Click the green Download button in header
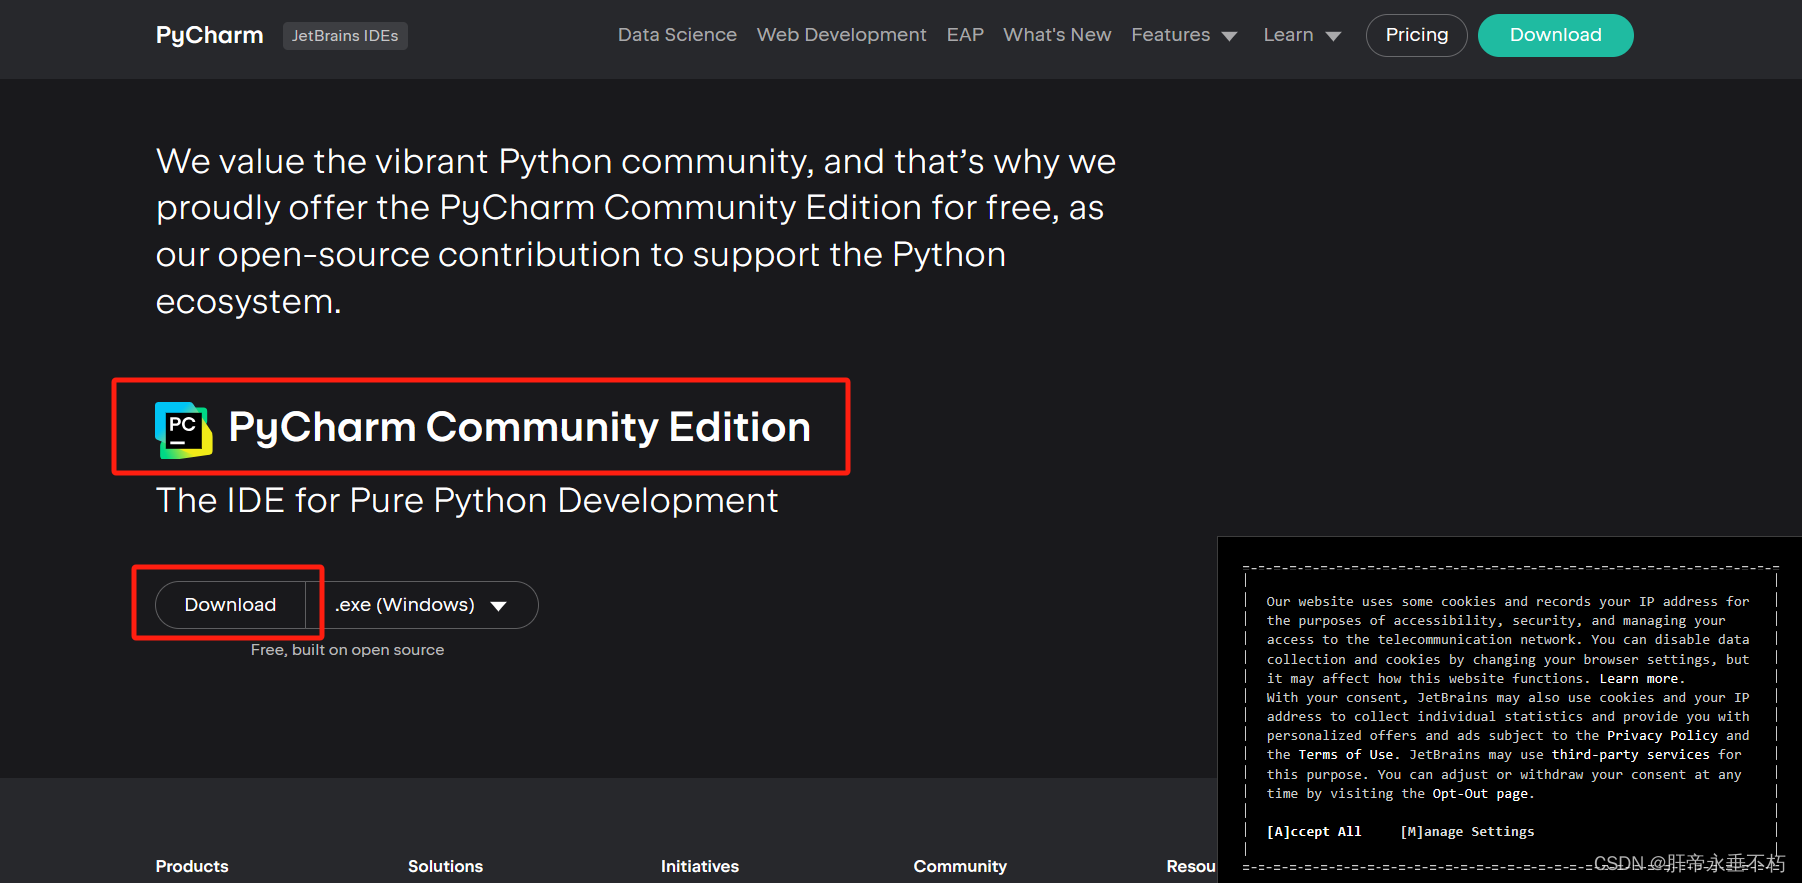 pyautogui.click(x=1555, y=35)
